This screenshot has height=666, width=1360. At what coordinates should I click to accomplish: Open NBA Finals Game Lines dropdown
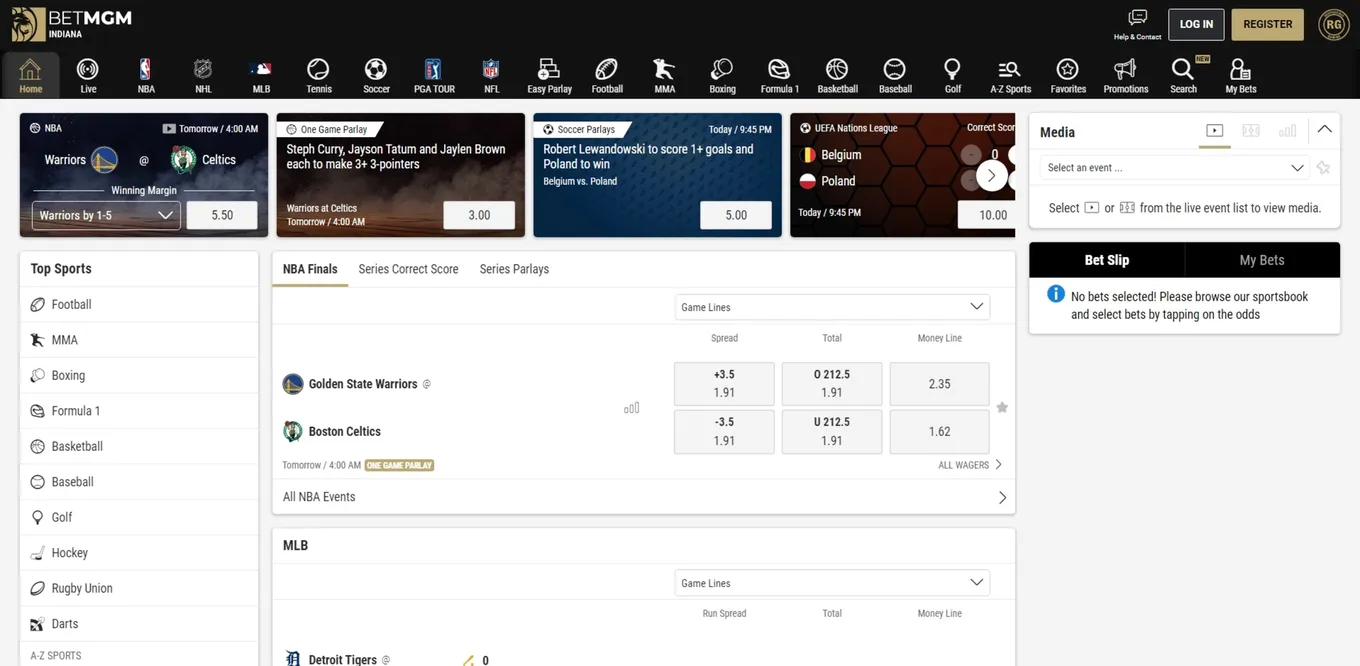[832, 307]
